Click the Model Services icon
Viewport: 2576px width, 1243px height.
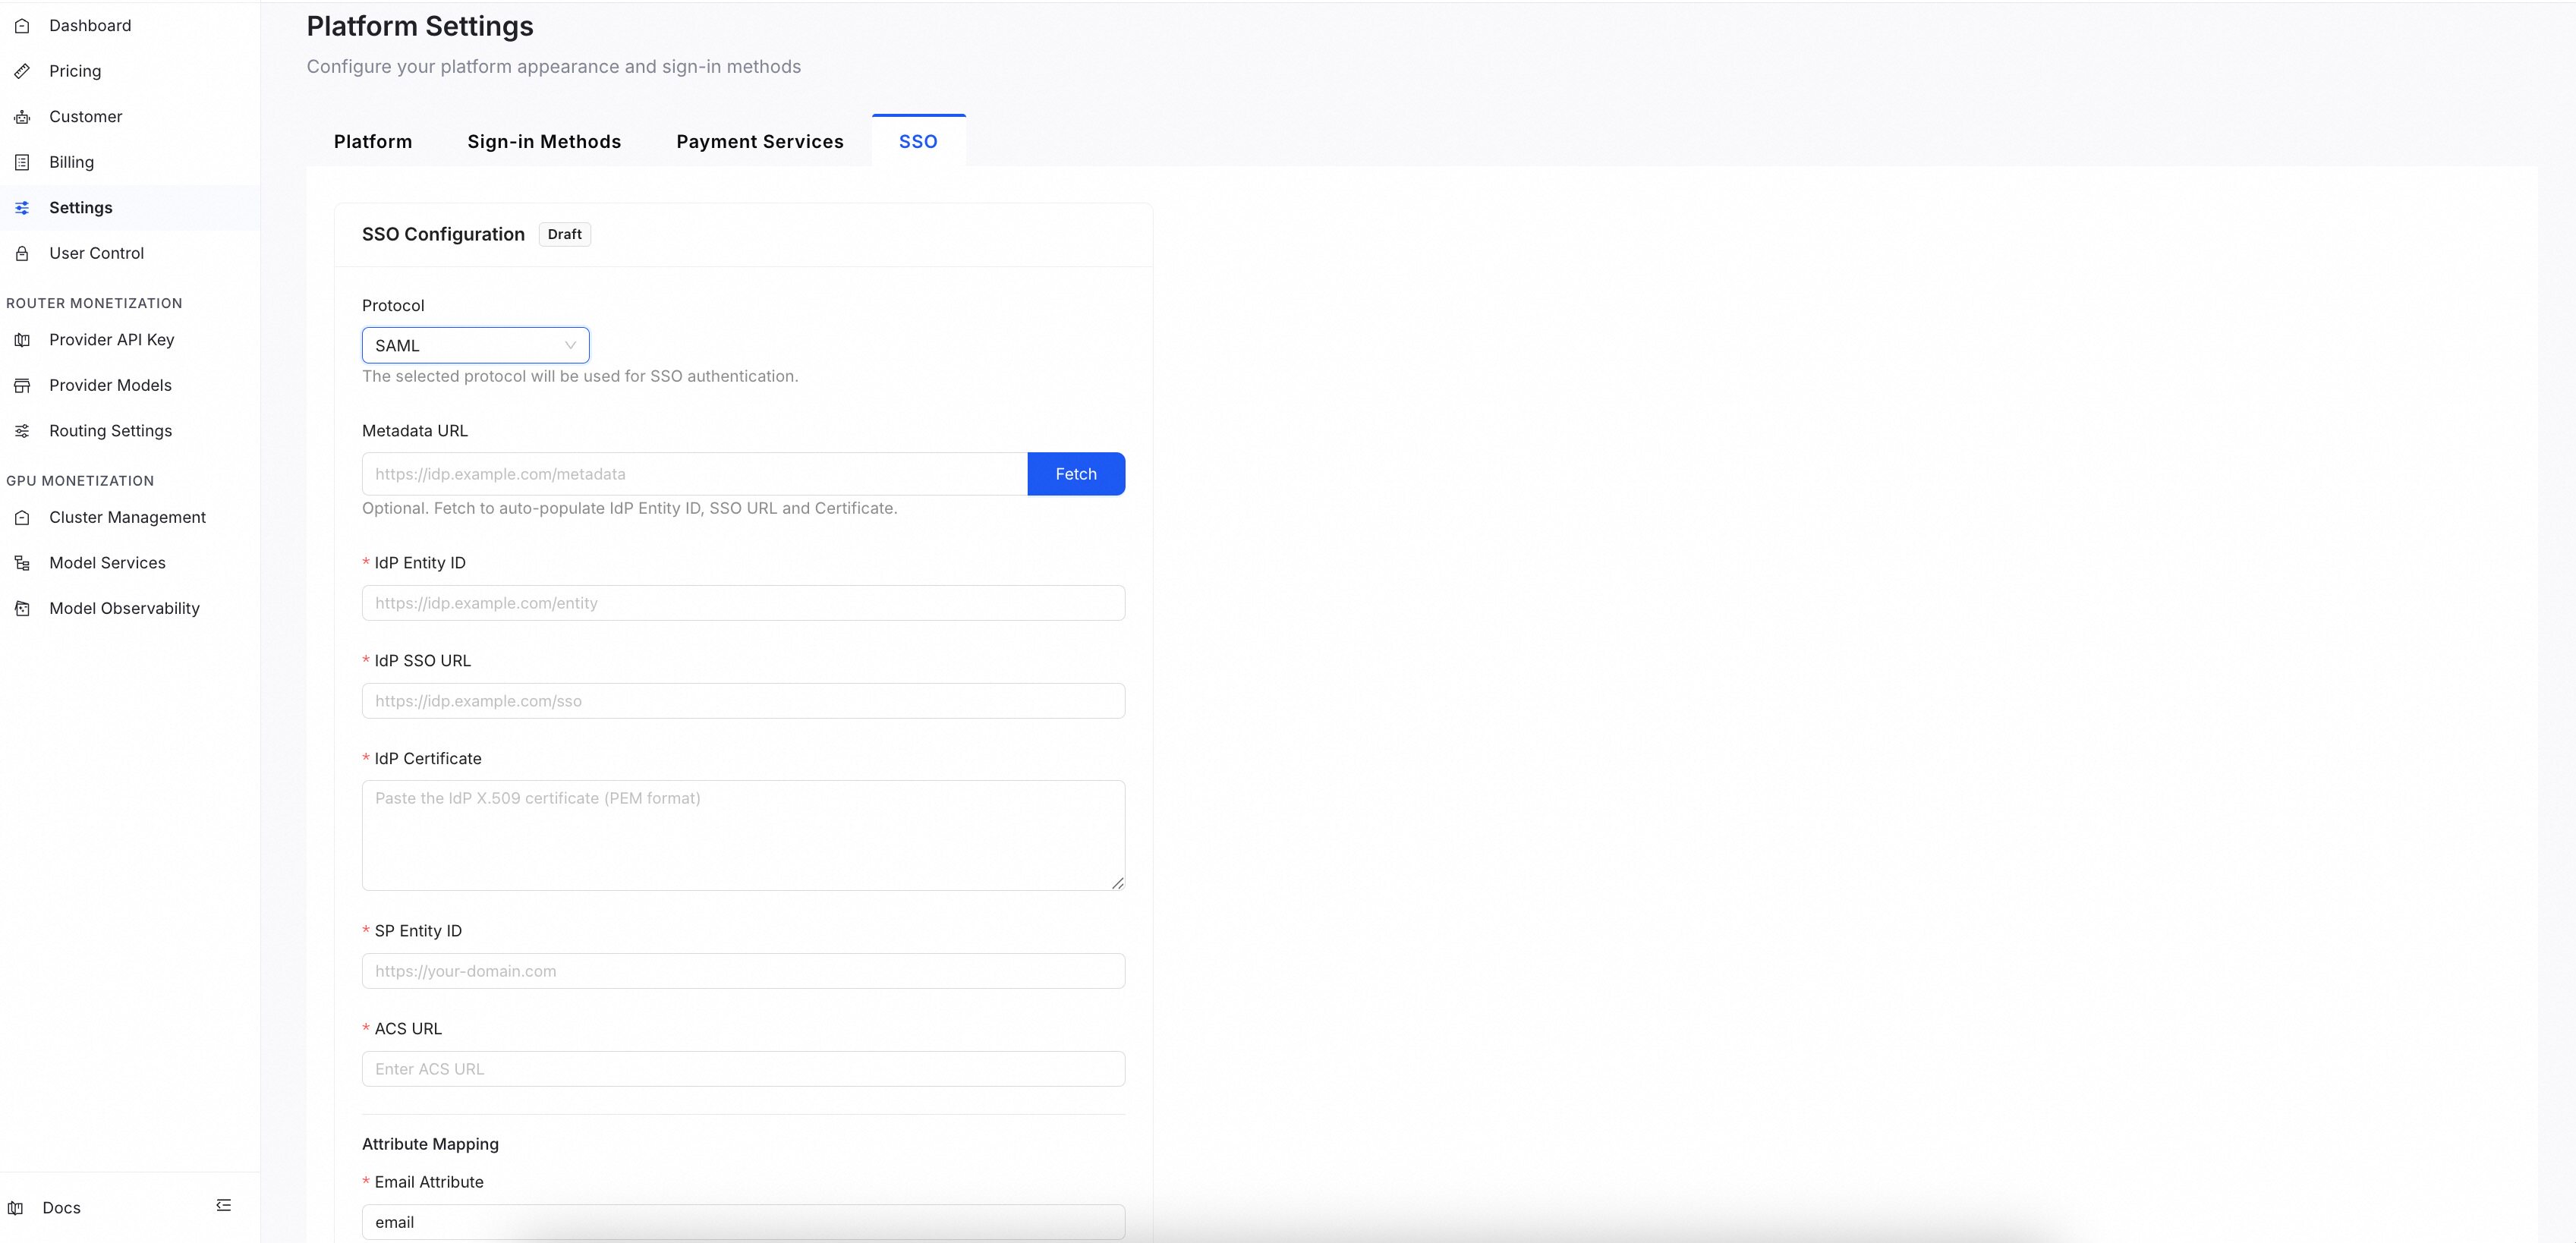22,563
